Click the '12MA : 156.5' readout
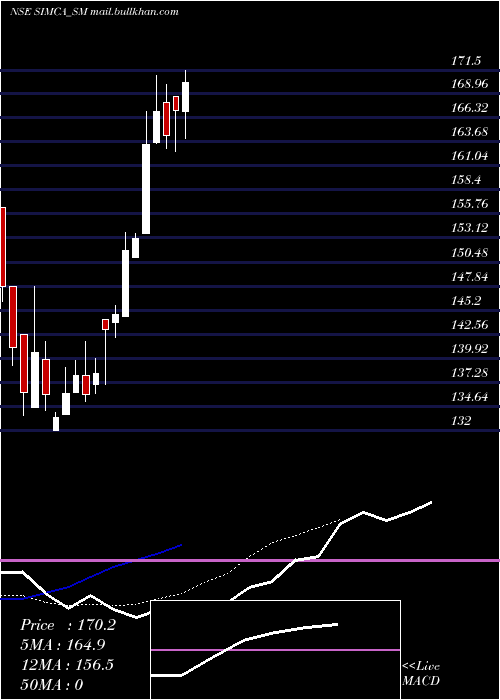 pyautogui.click(x=67, y=664)
